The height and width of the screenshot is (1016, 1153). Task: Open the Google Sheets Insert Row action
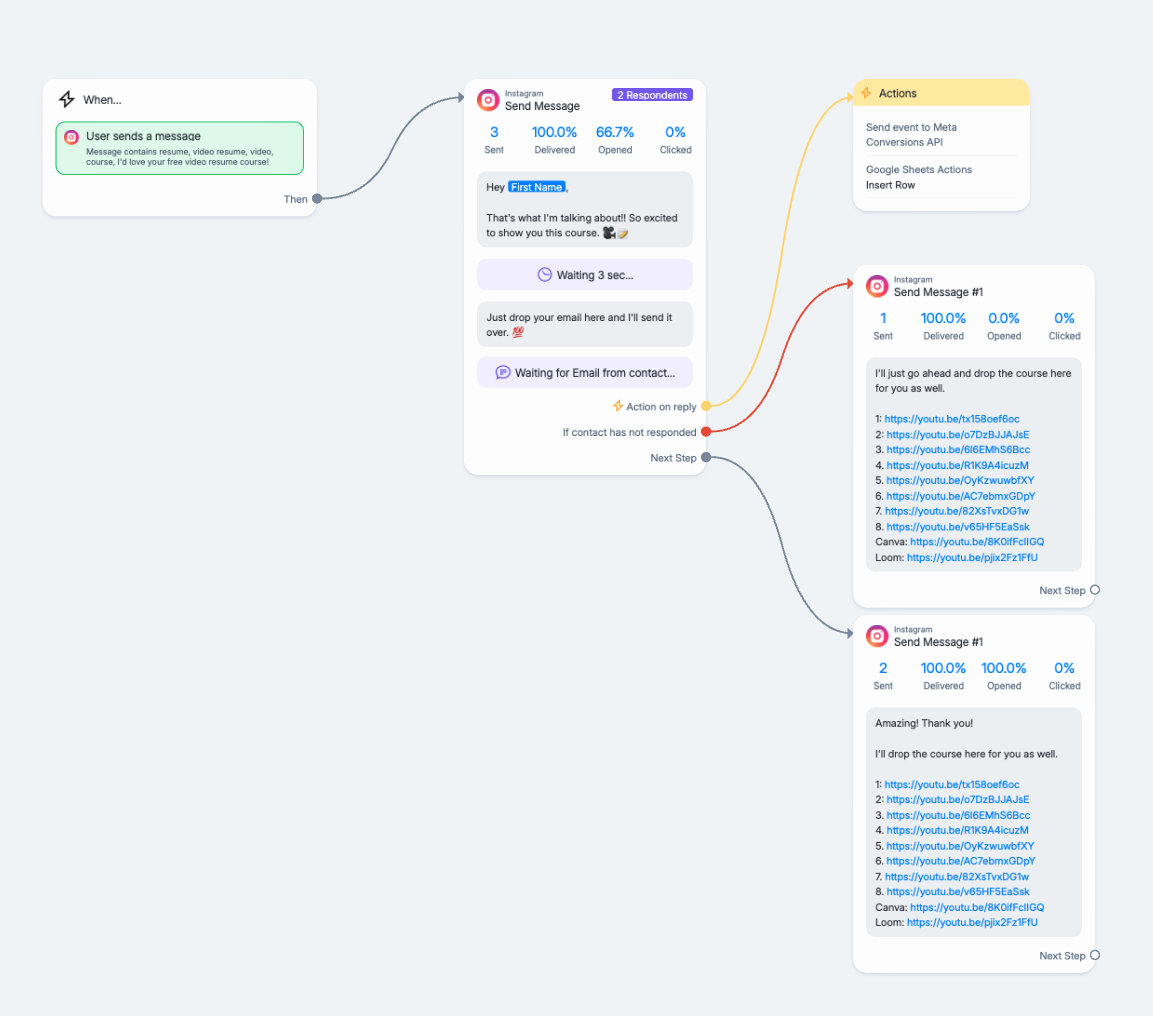click(x=918, y=177)
